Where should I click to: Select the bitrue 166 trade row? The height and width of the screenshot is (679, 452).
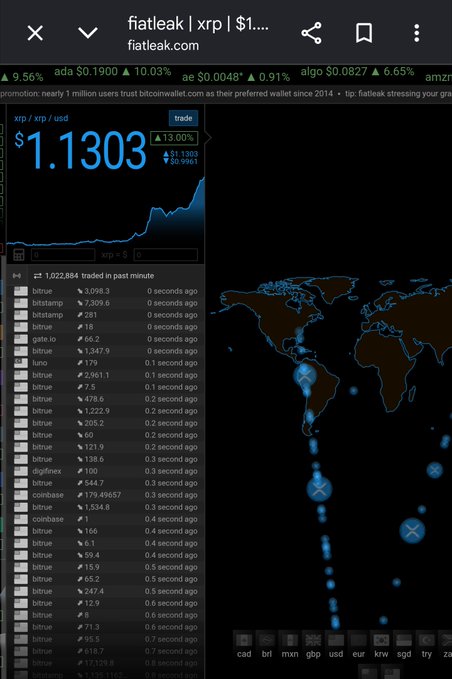click(106, 531)
